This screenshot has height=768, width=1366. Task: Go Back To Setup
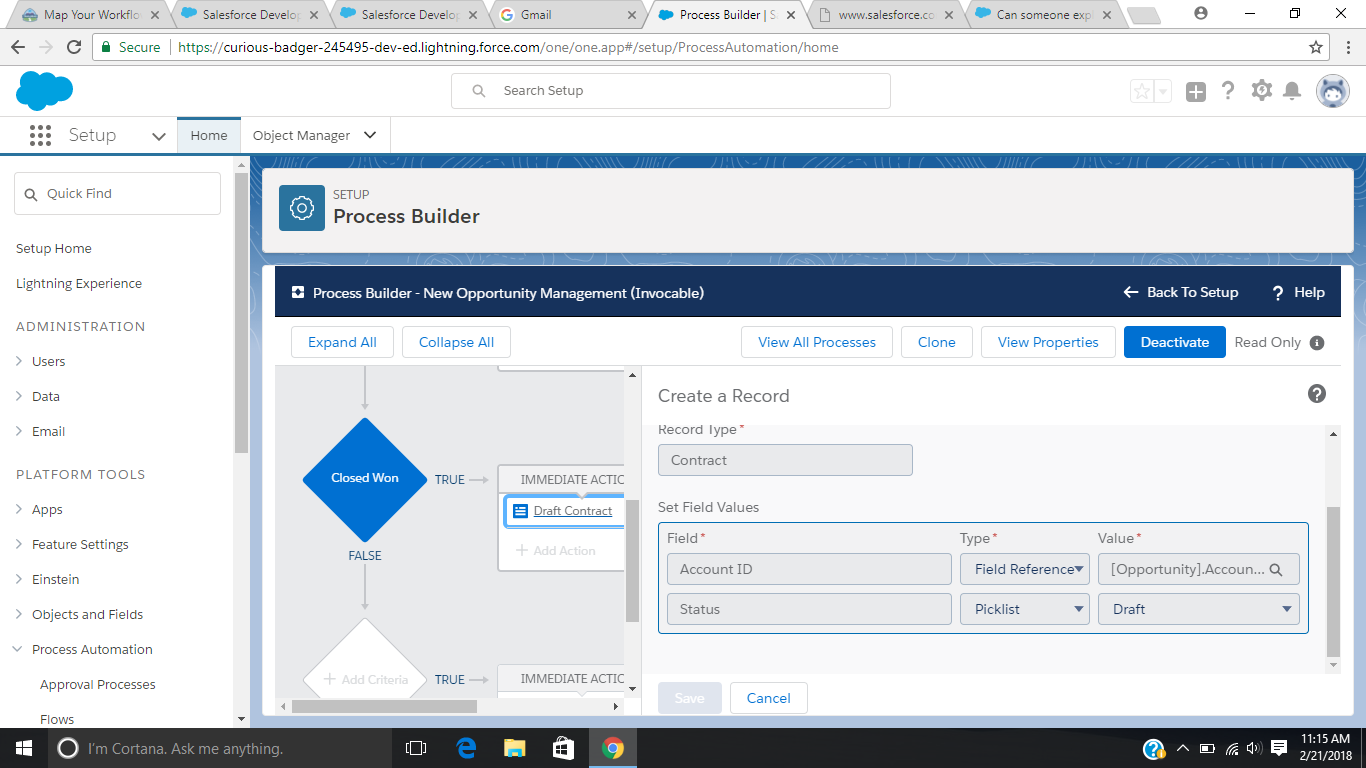[x=1181, y=292]
